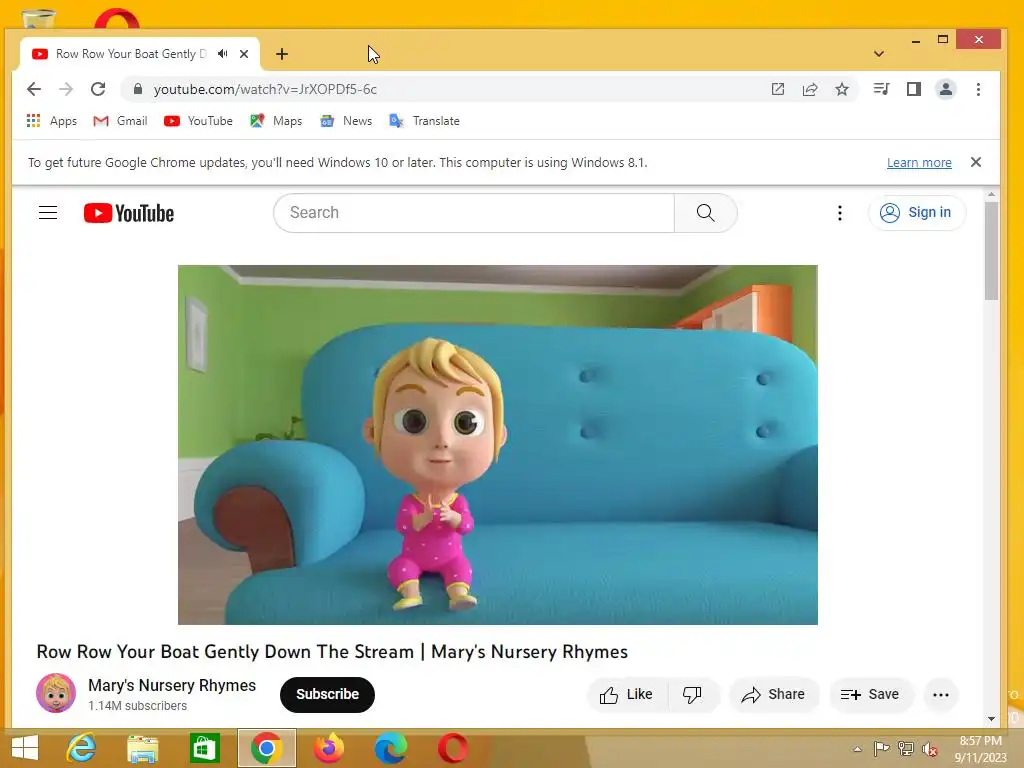Show hidden system tray icons
Viewport: 1024px width, 768px height.
[x=857, y=749]
